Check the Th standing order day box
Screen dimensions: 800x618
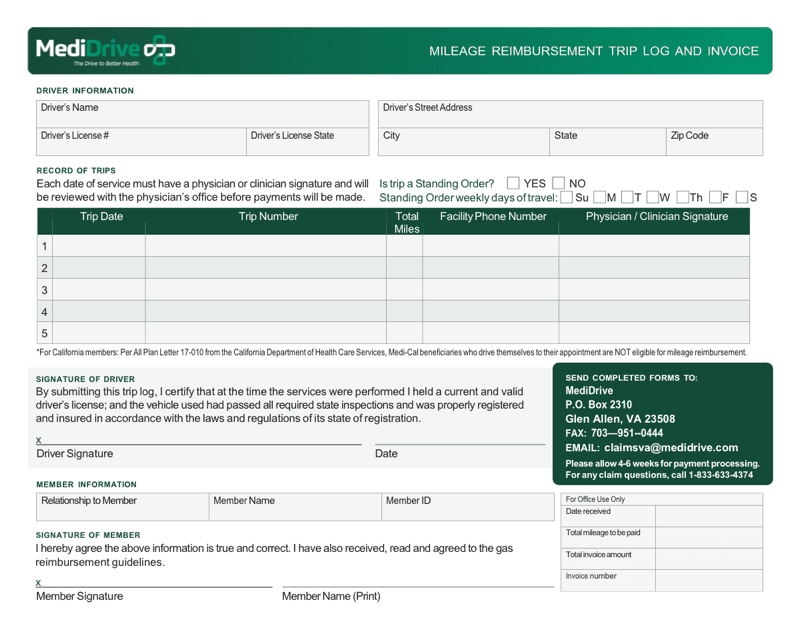pos(682,198)
